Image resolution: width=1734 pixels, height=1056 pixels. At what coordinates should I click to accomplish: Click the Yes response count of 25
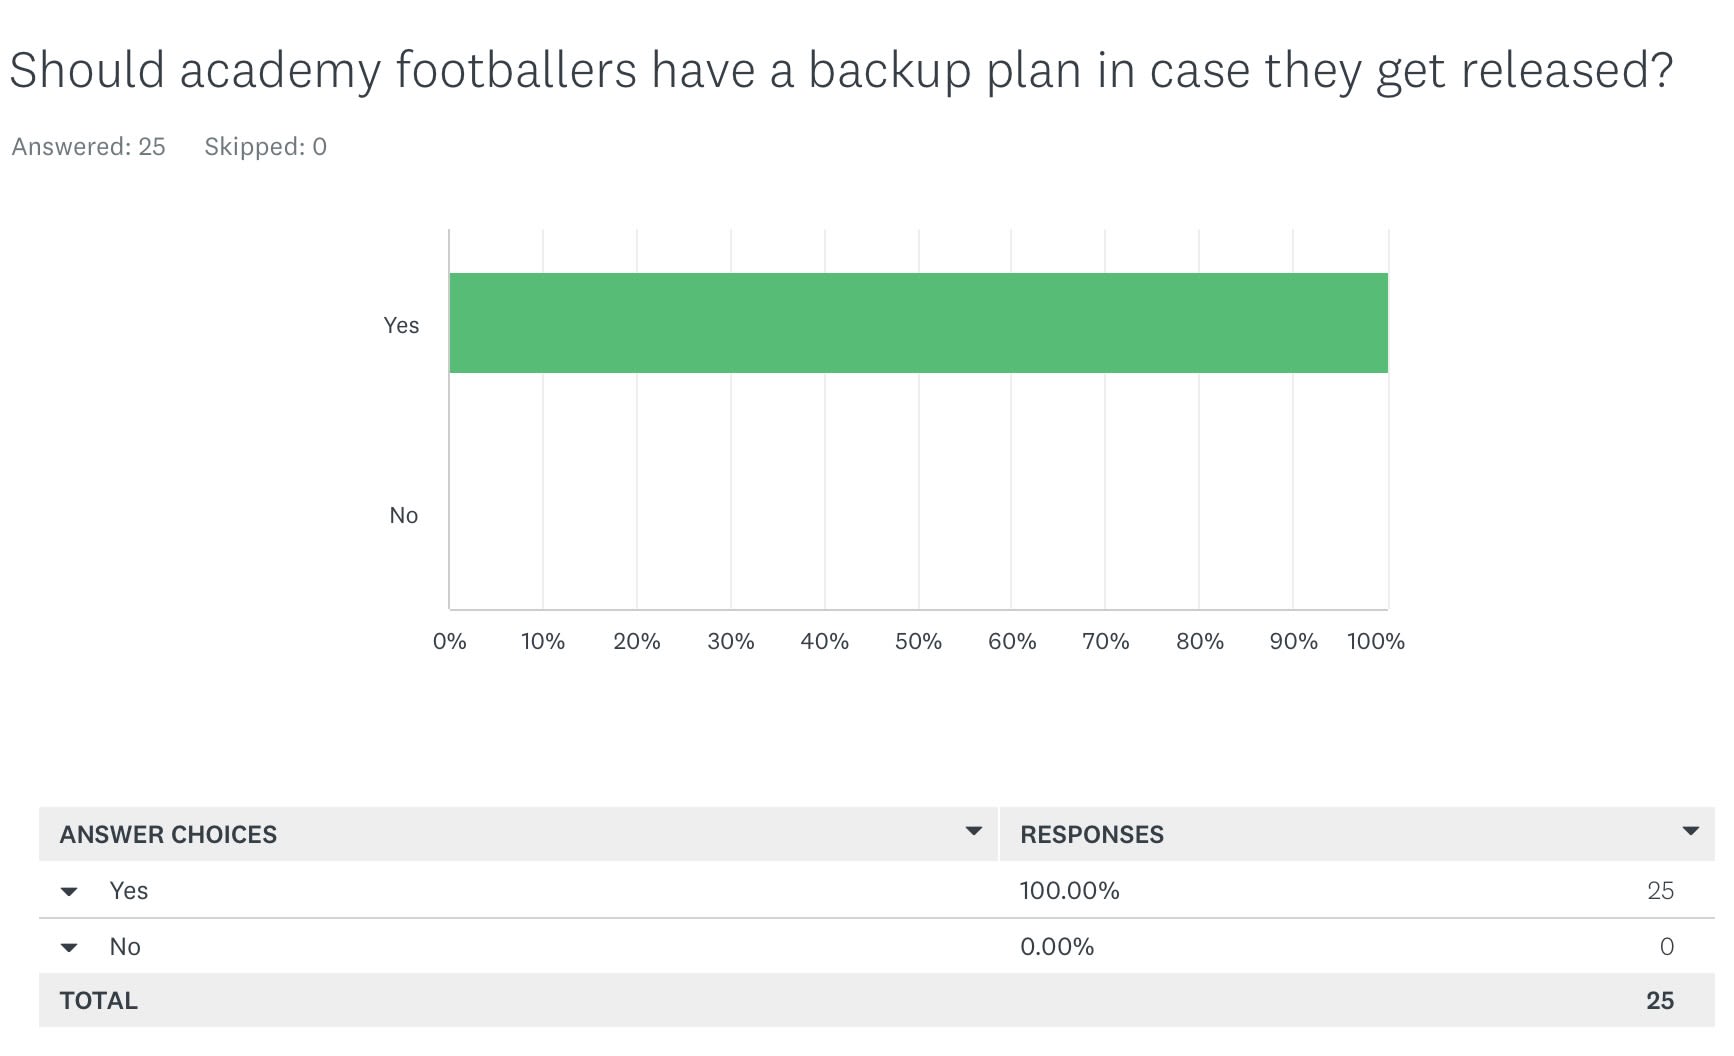pos(1660,891)
